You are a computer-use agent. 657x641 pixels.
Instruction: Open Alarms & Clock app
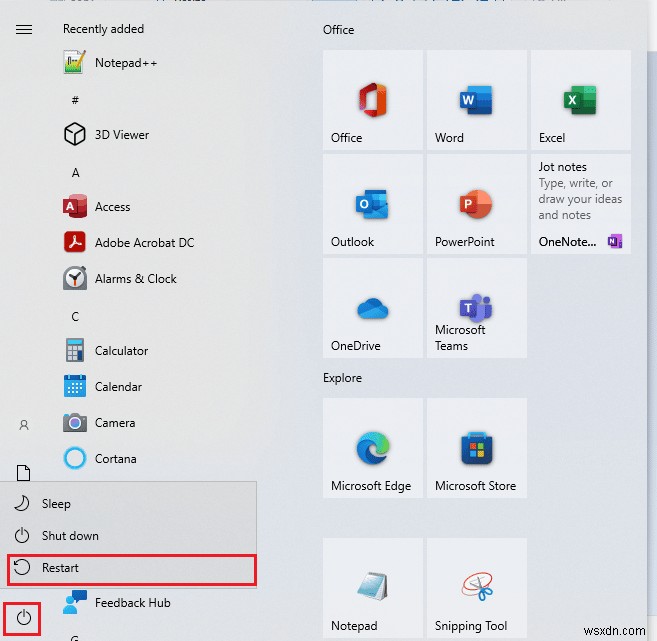point(120,279)
